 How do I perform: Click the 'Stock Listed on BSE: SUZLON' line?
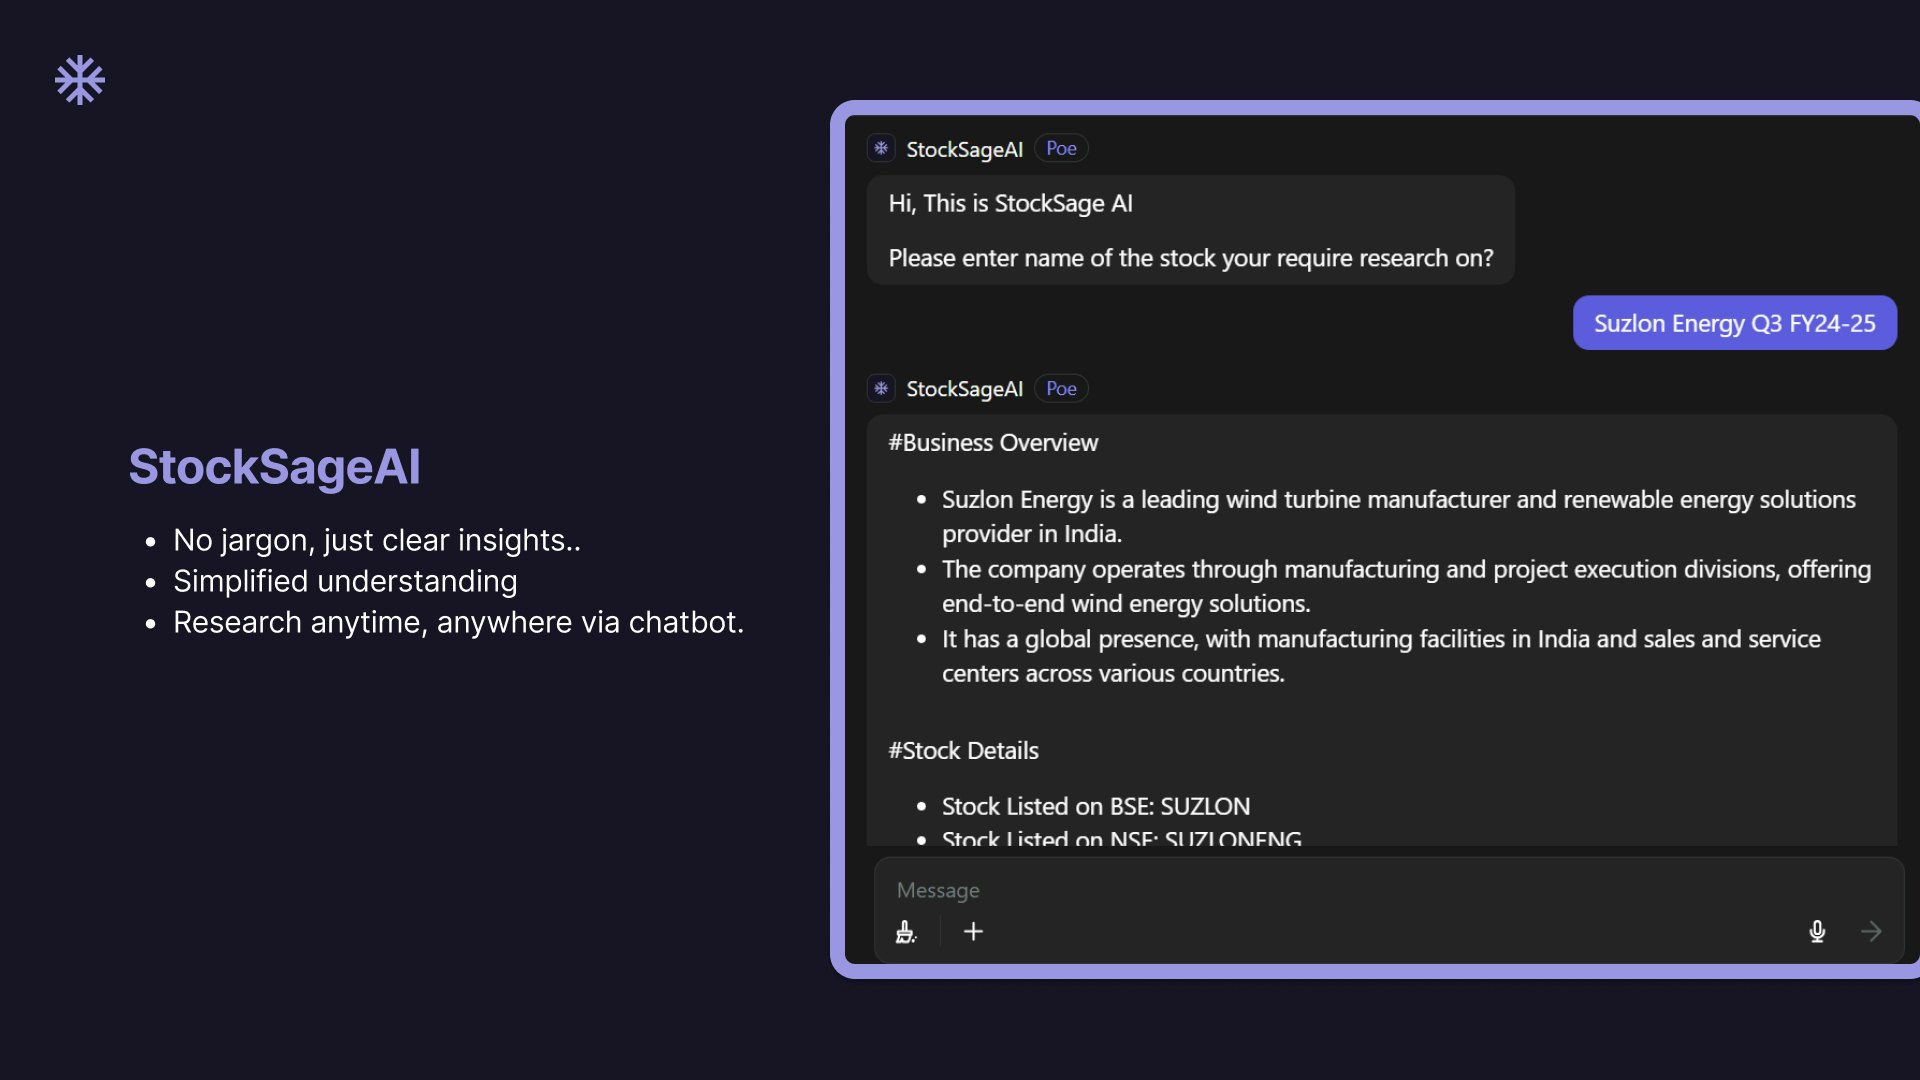pyautogui.click(x=1095, y=807)
